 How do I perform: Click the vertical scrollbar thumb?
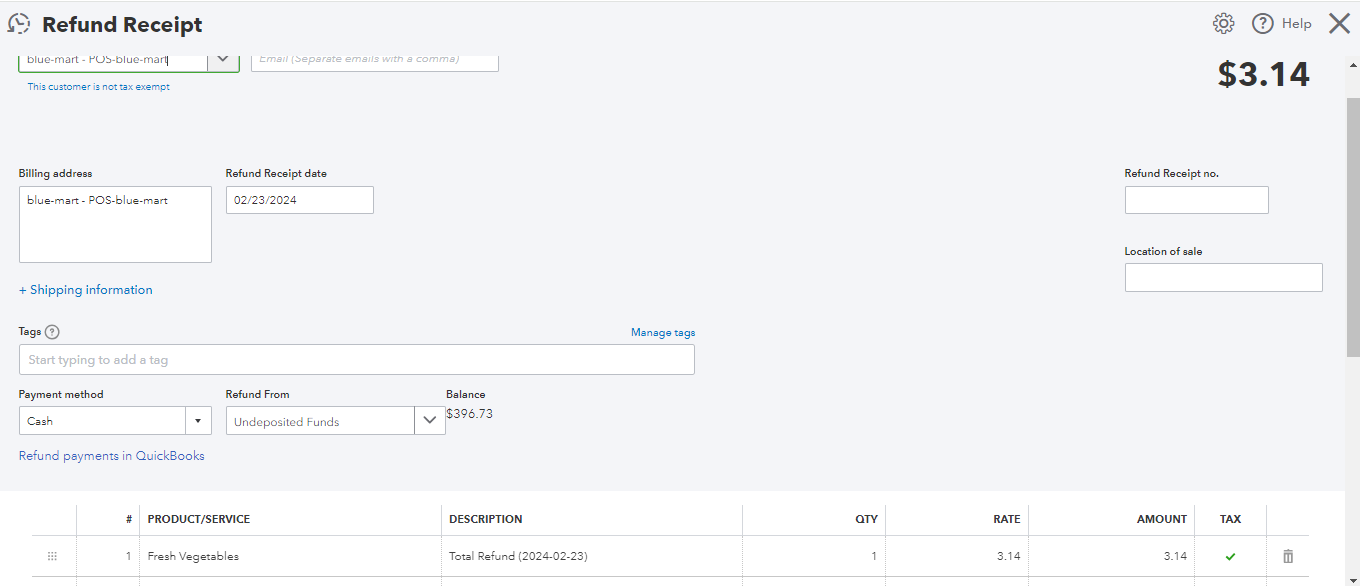coord(1353,228)
